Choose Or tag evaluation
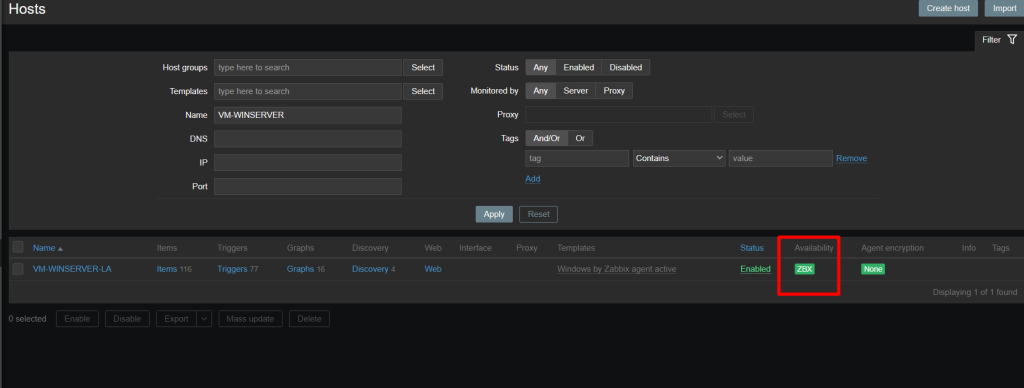 [580, 138]
